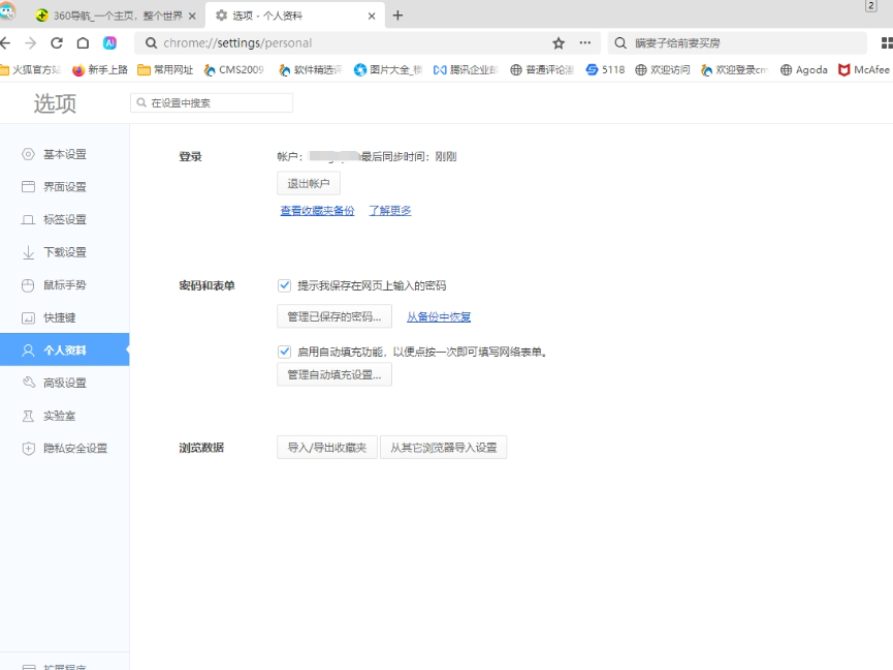Open the CMS2009 bookmark
The width and height of the screenshot is (893, 670).
coord(234,70)
